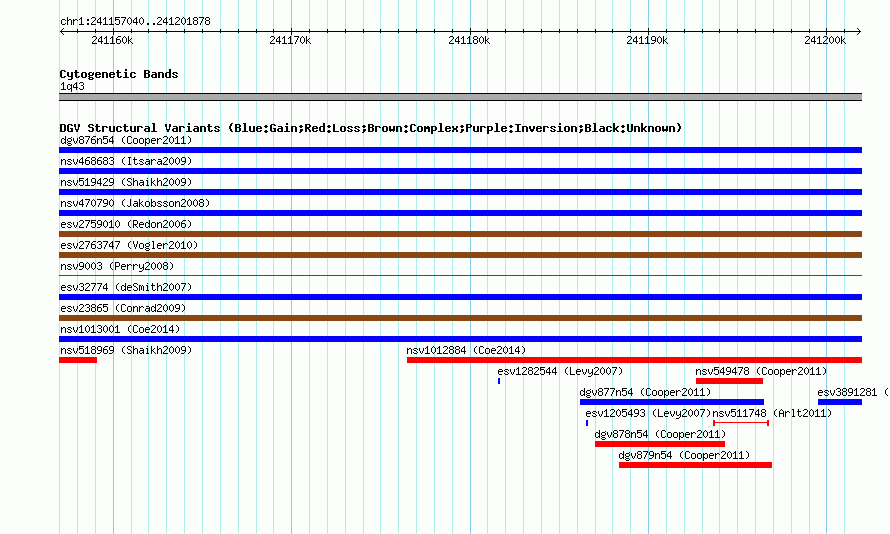Click the 241180k ruler label
890x534 pixels.
[469, 40]
